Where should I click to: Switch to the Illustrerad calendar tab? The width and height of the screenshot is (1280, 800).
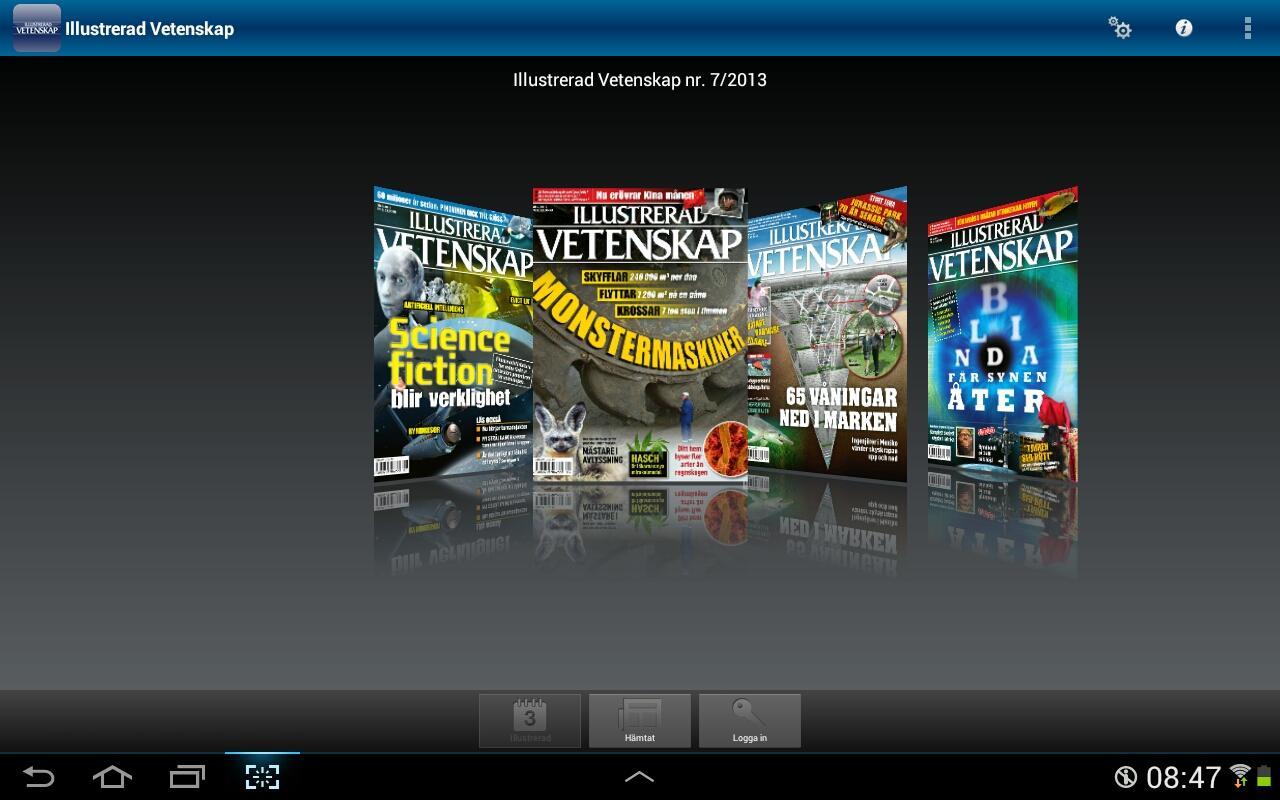pyautogui.click(x=530, y=721)
